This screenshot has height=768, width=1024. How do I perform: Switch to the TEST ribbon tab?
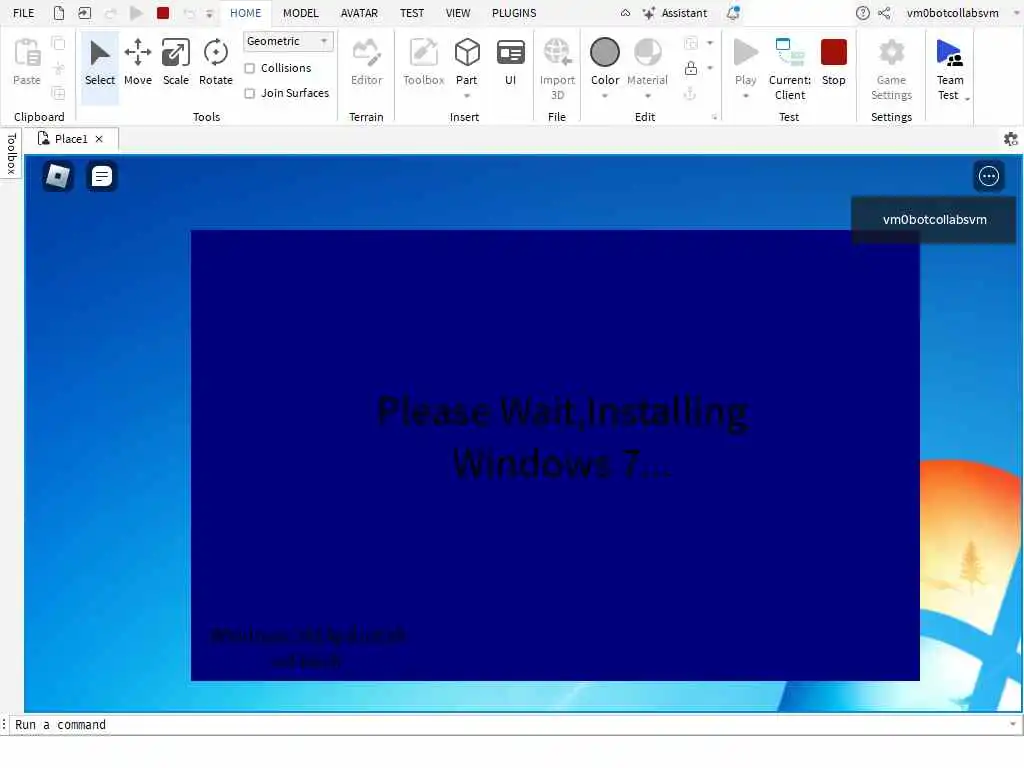(412, 12)
